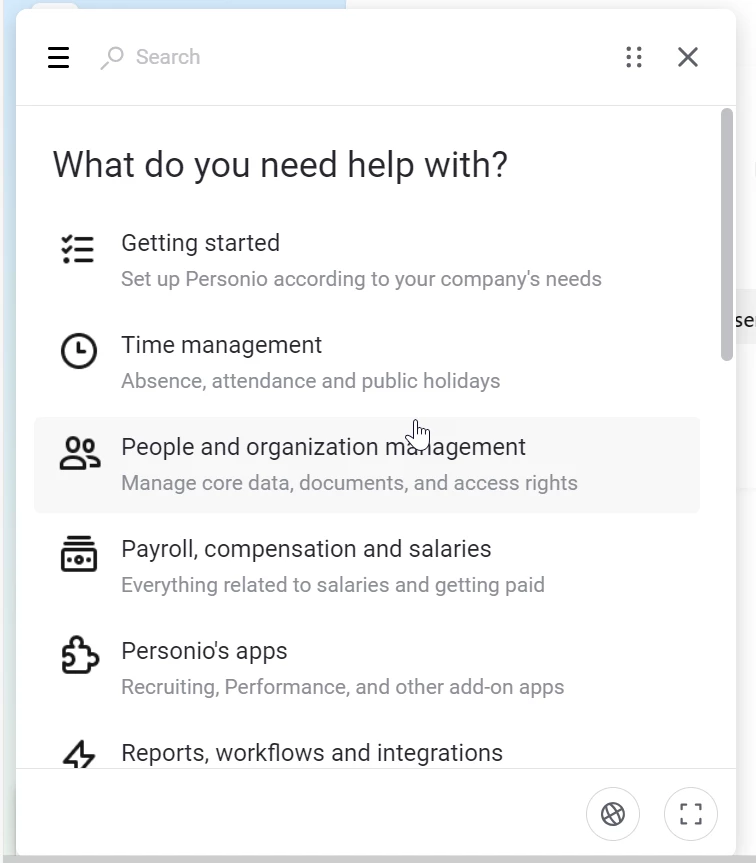Click the checklist icon beside Getting started
756x863 pixels.
(x=78, y=249)
